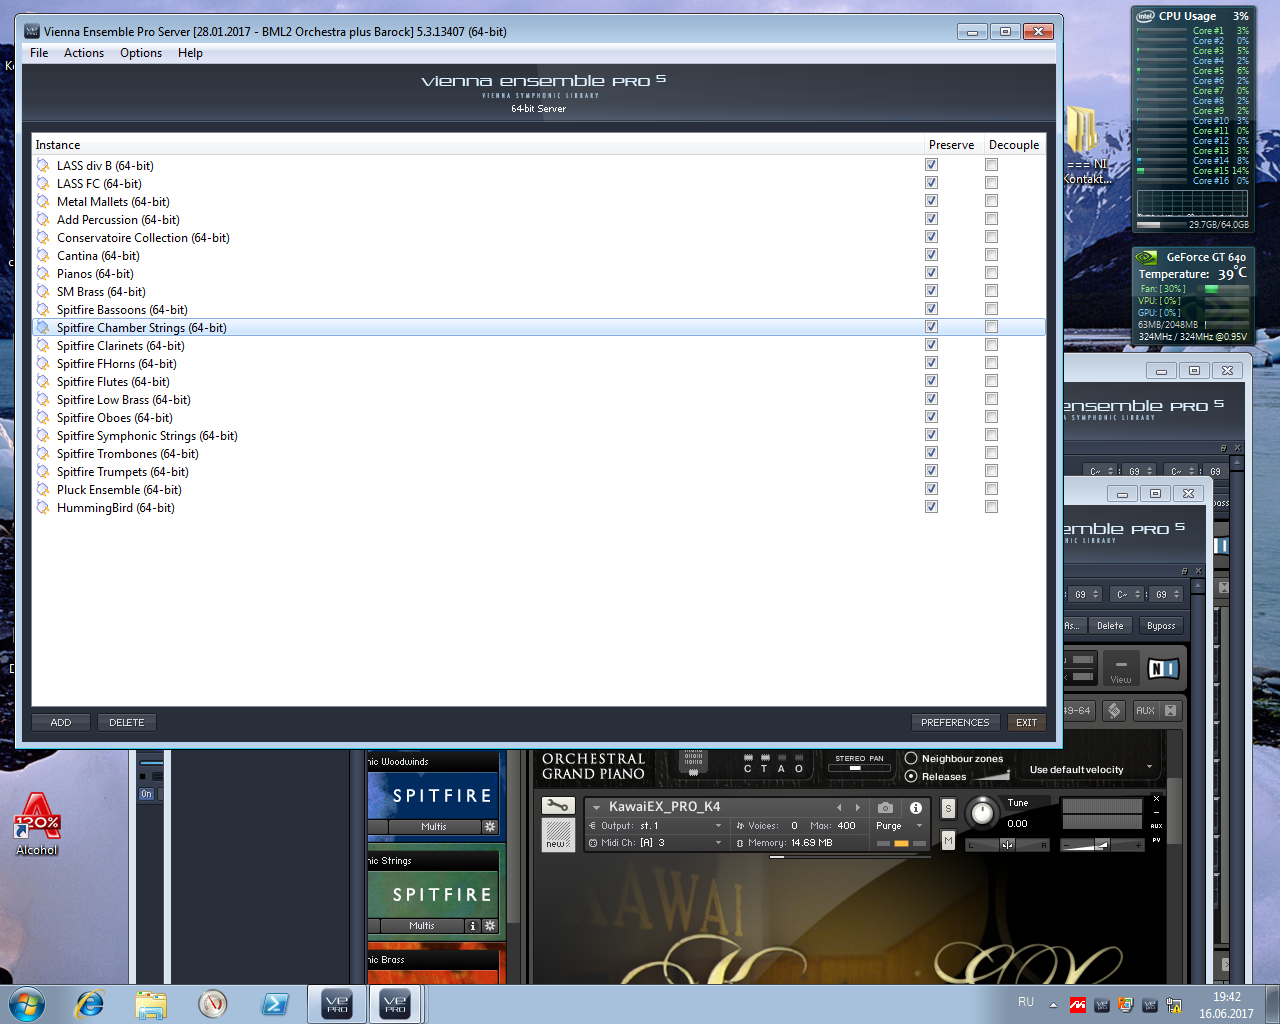This screenshot has width=1280, height=1024.
Task: Show info for Spitfire Strings library
Action: click(473, 926)
